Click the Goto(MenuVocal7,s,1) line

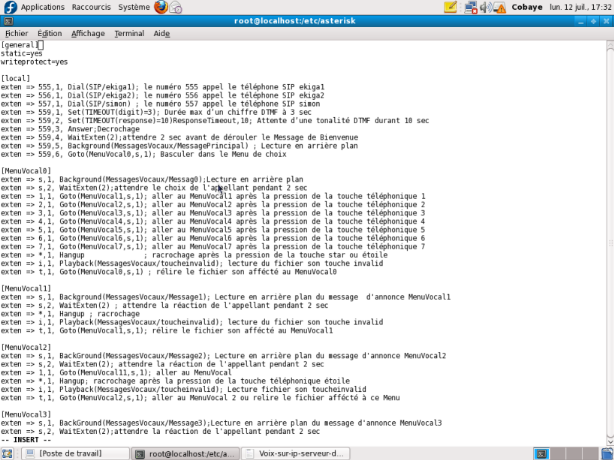213,247
